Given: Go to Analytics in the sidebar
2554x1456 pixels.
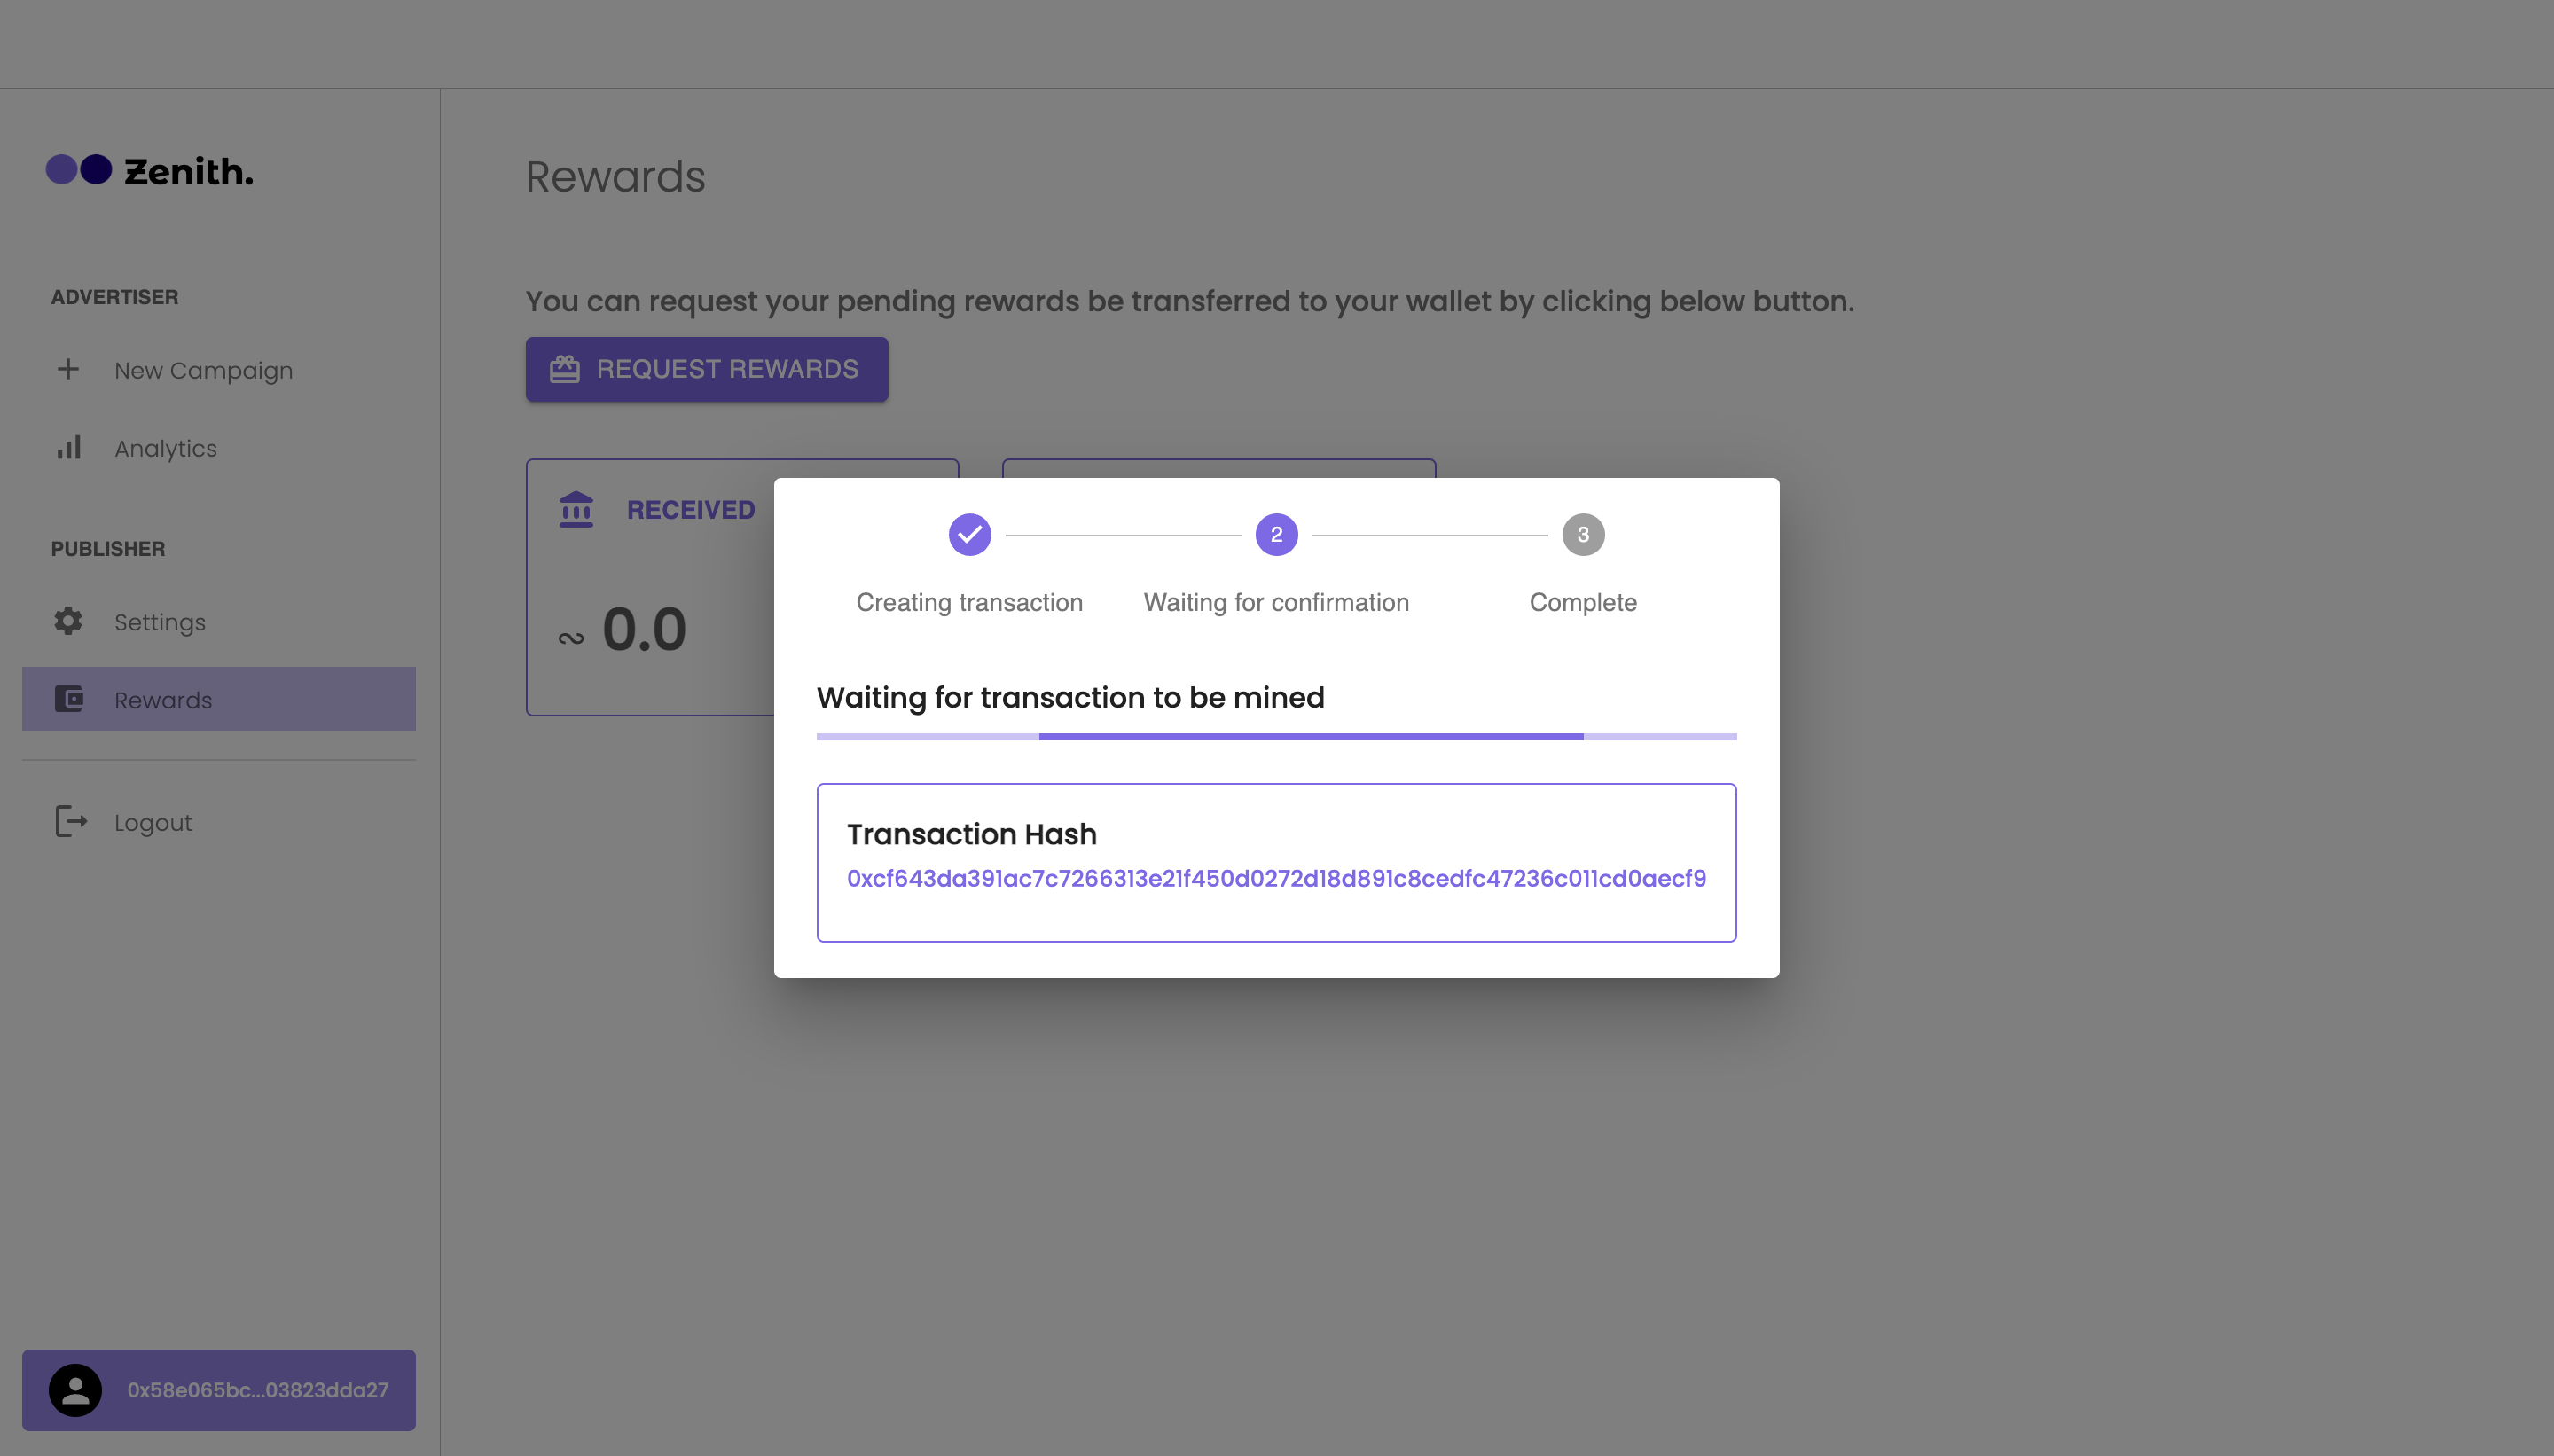Looking at the screenshot, I should pos(165,448).
